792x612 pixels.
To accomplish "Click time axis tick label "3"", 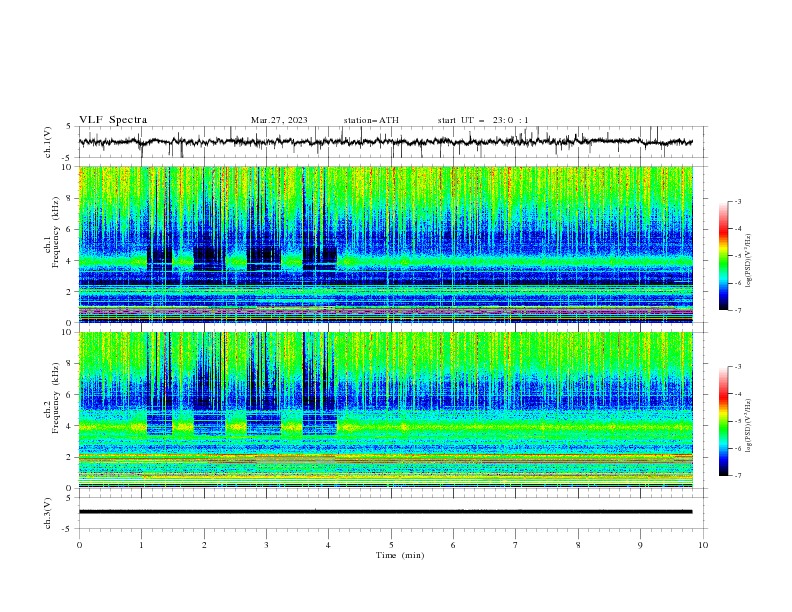I will click(267, 545).
